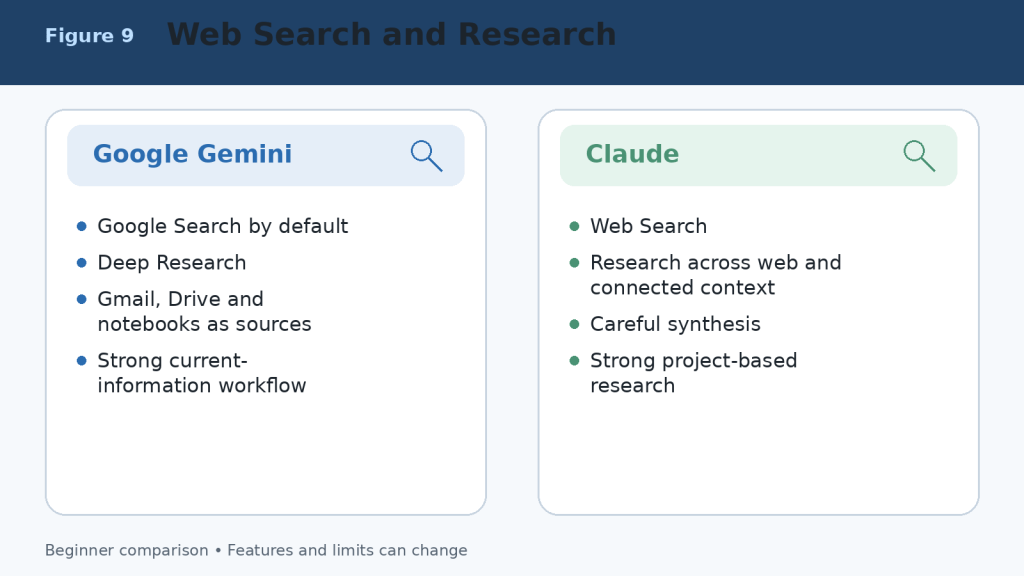Click the blue bullet beside Google Search by default

(82, 226)
